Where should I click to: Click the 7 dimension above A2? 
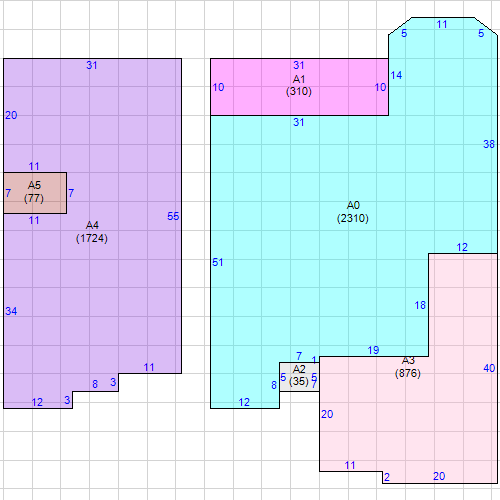[299, 356]
